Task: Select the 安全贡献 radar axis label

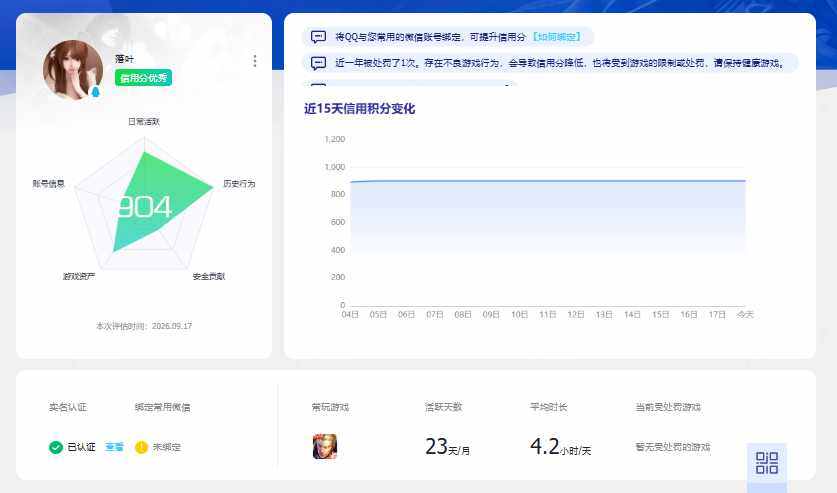Action: [209, 276]
